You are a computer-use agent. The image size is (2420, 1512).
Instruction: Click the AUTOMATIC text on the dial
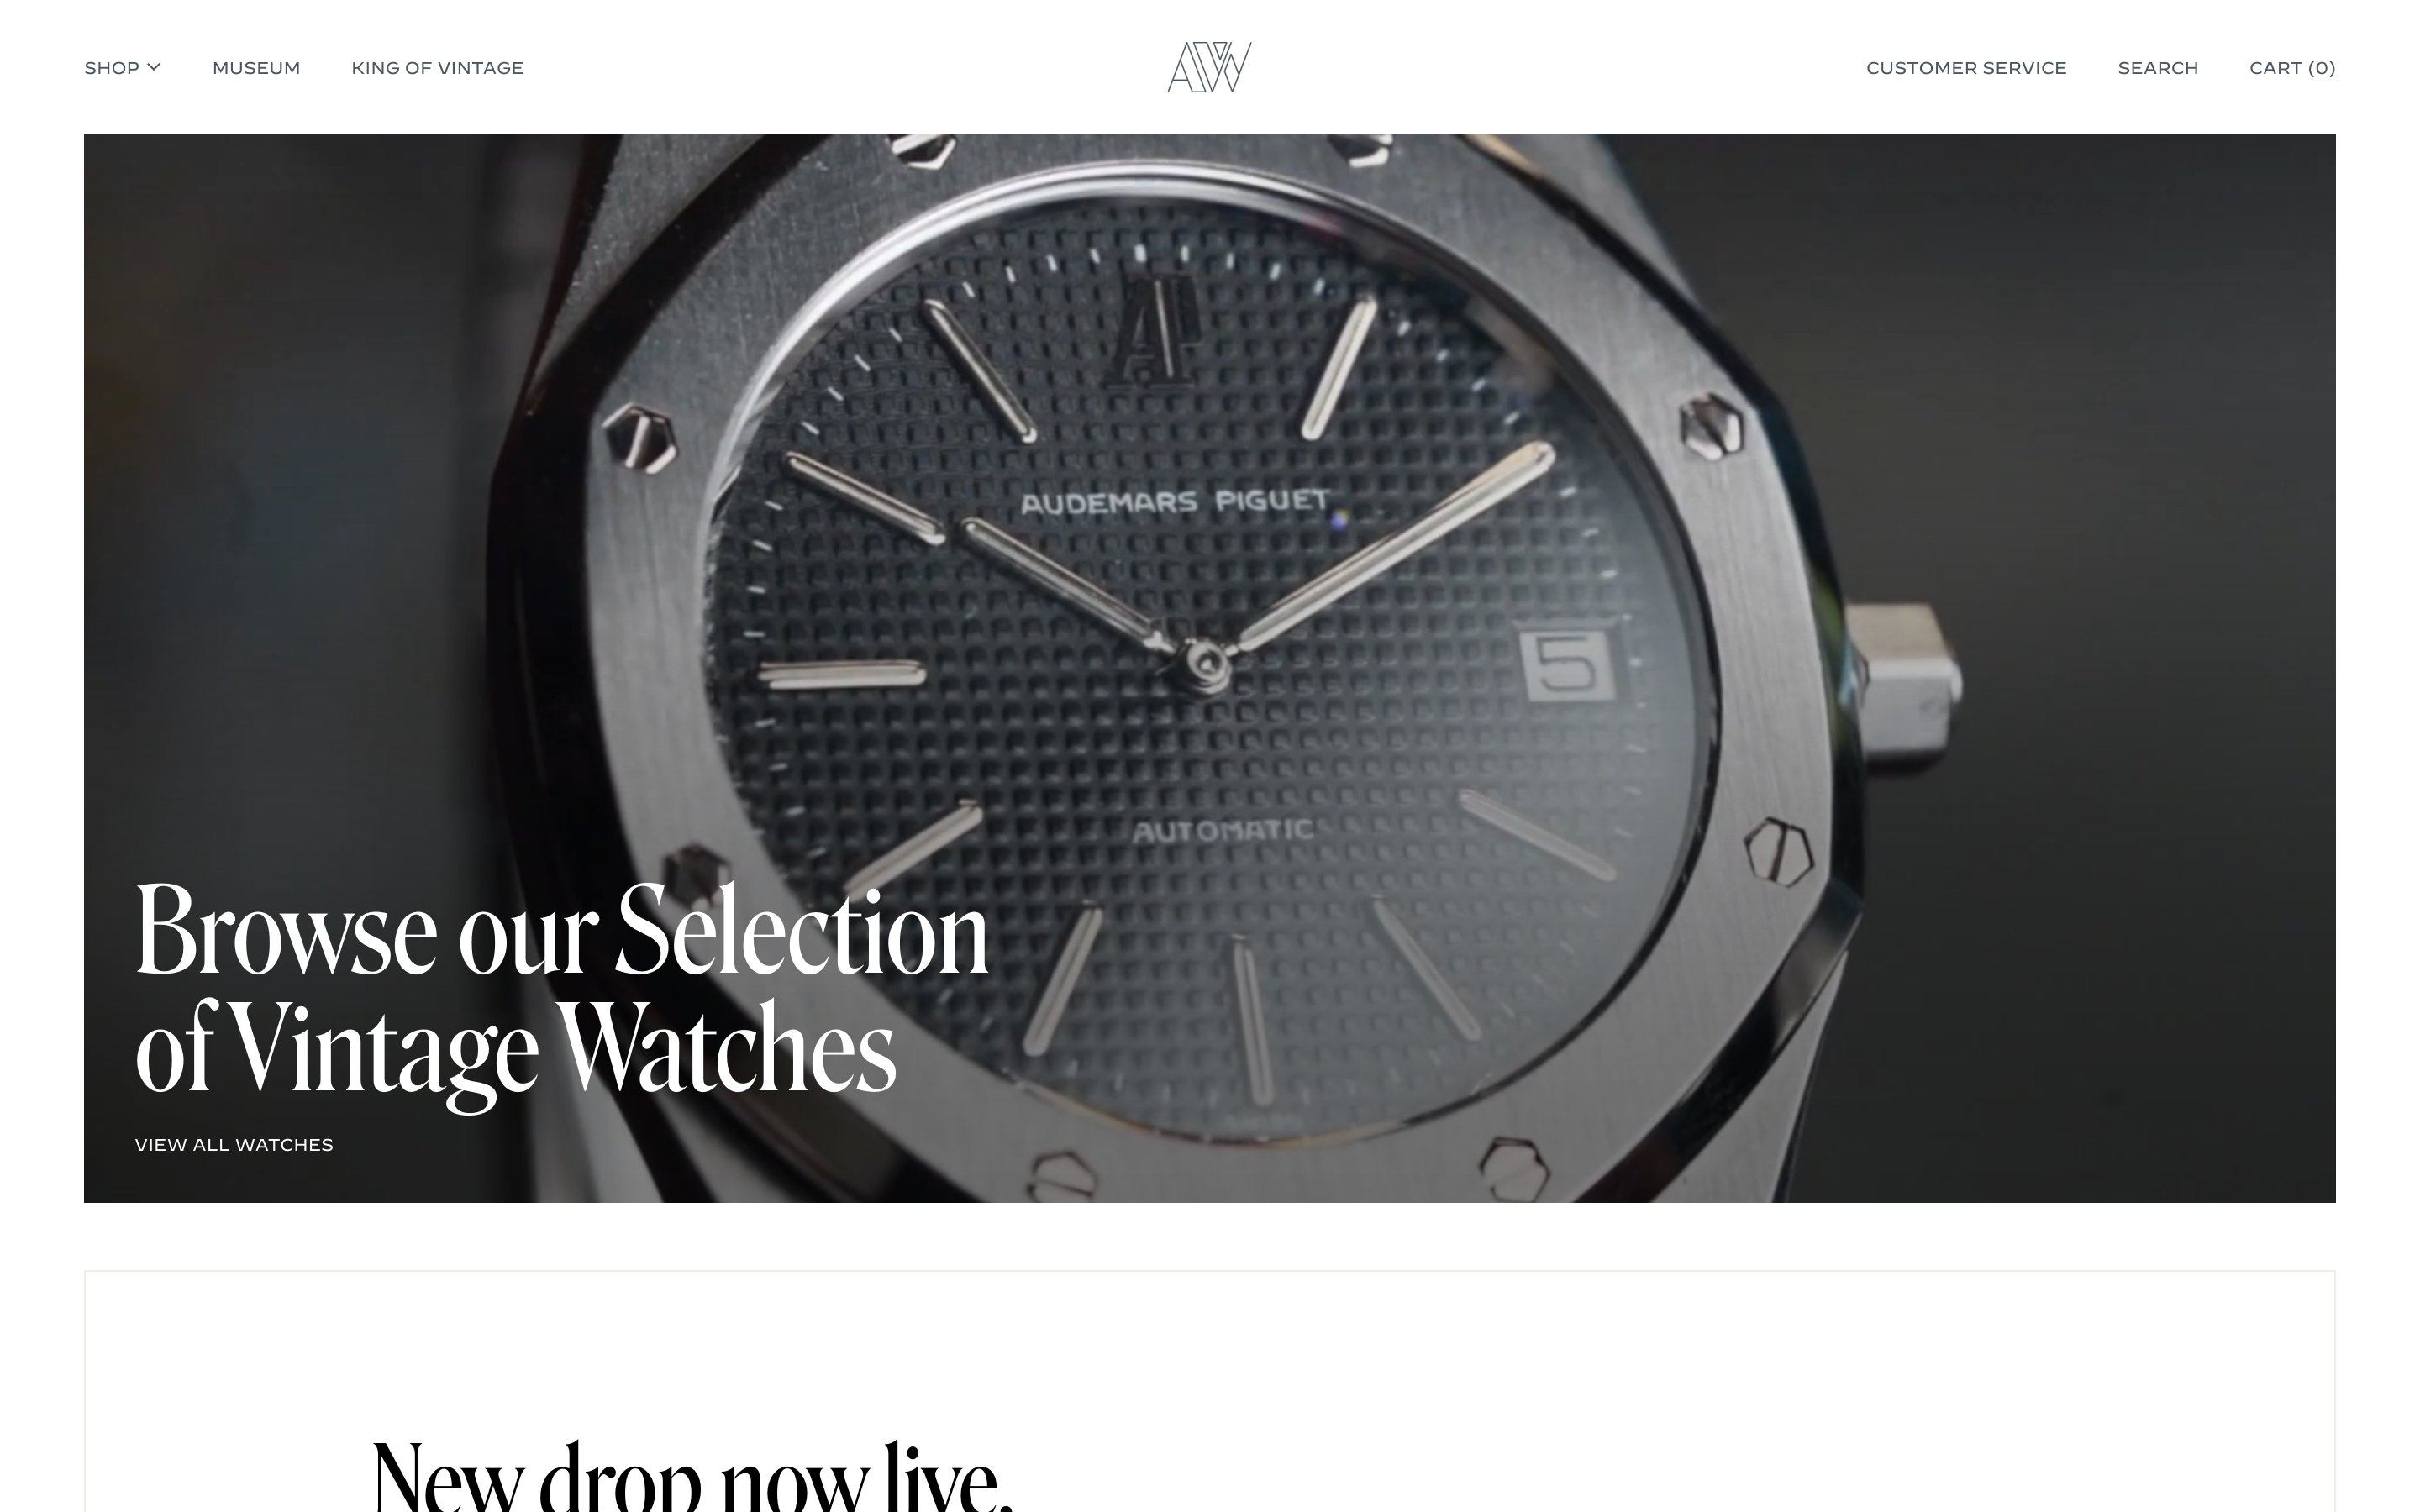pos(1222,831)
